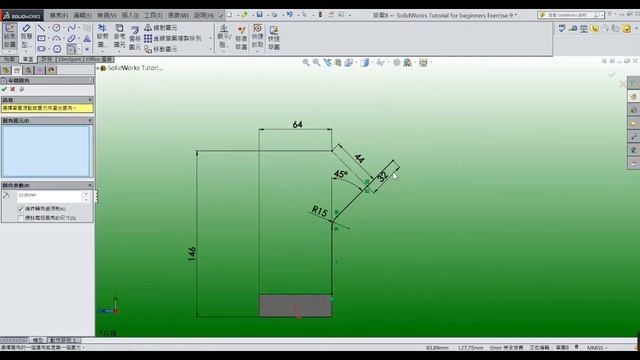Screen dimensions: 640x360
Task: Open the Line tool dropdown arrow
Action: (x=48, y=28)
